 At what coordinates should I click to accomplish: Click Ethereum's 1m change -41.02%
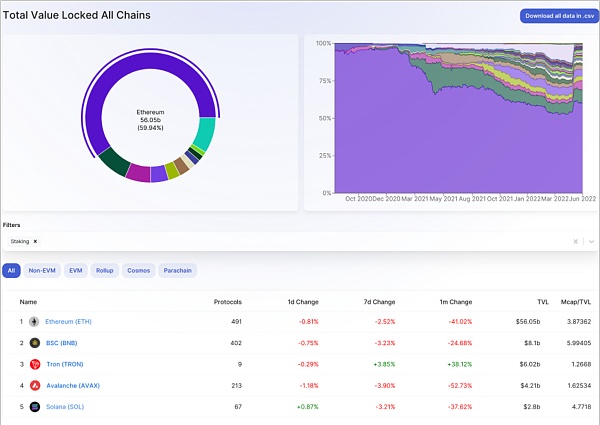pos(460,322)
